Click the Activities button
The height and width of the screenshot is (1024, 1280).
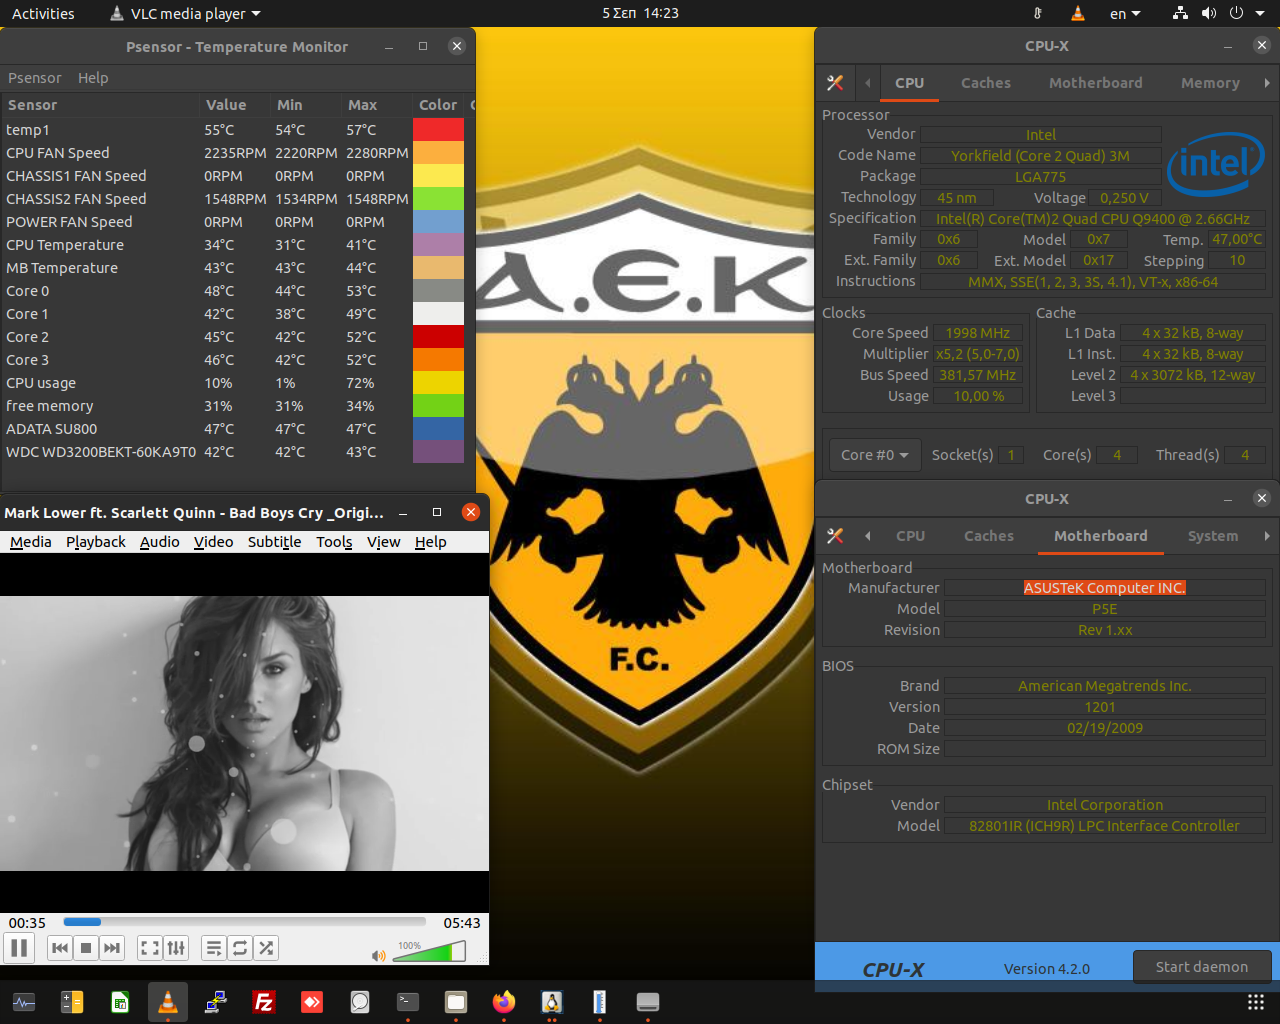click(43, 14)
